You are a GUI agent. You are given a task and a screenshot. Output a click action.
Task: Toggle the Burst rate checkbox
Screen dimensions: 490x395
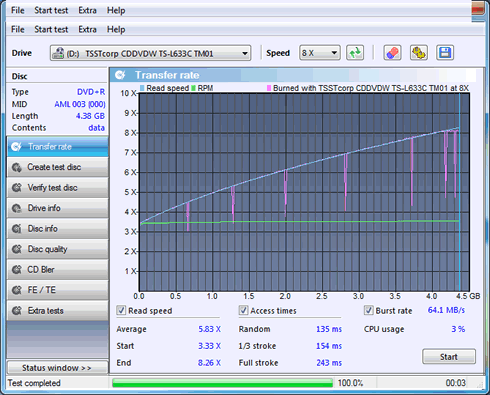[x=368, y=310]
